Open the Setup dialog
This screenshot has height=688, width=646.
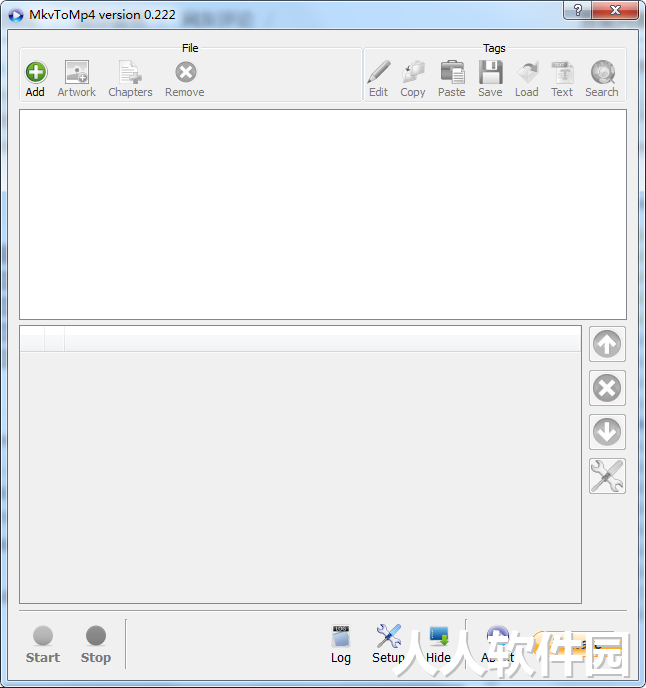click(x=388, y=645)
